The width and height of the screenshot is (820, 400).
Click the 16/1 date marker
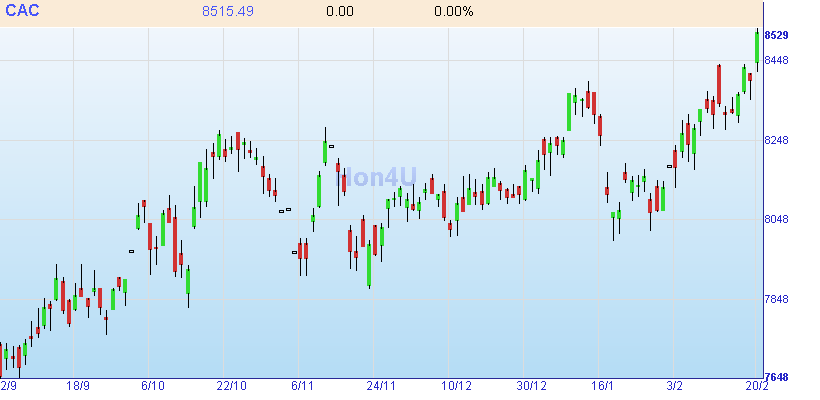[602, 386]
